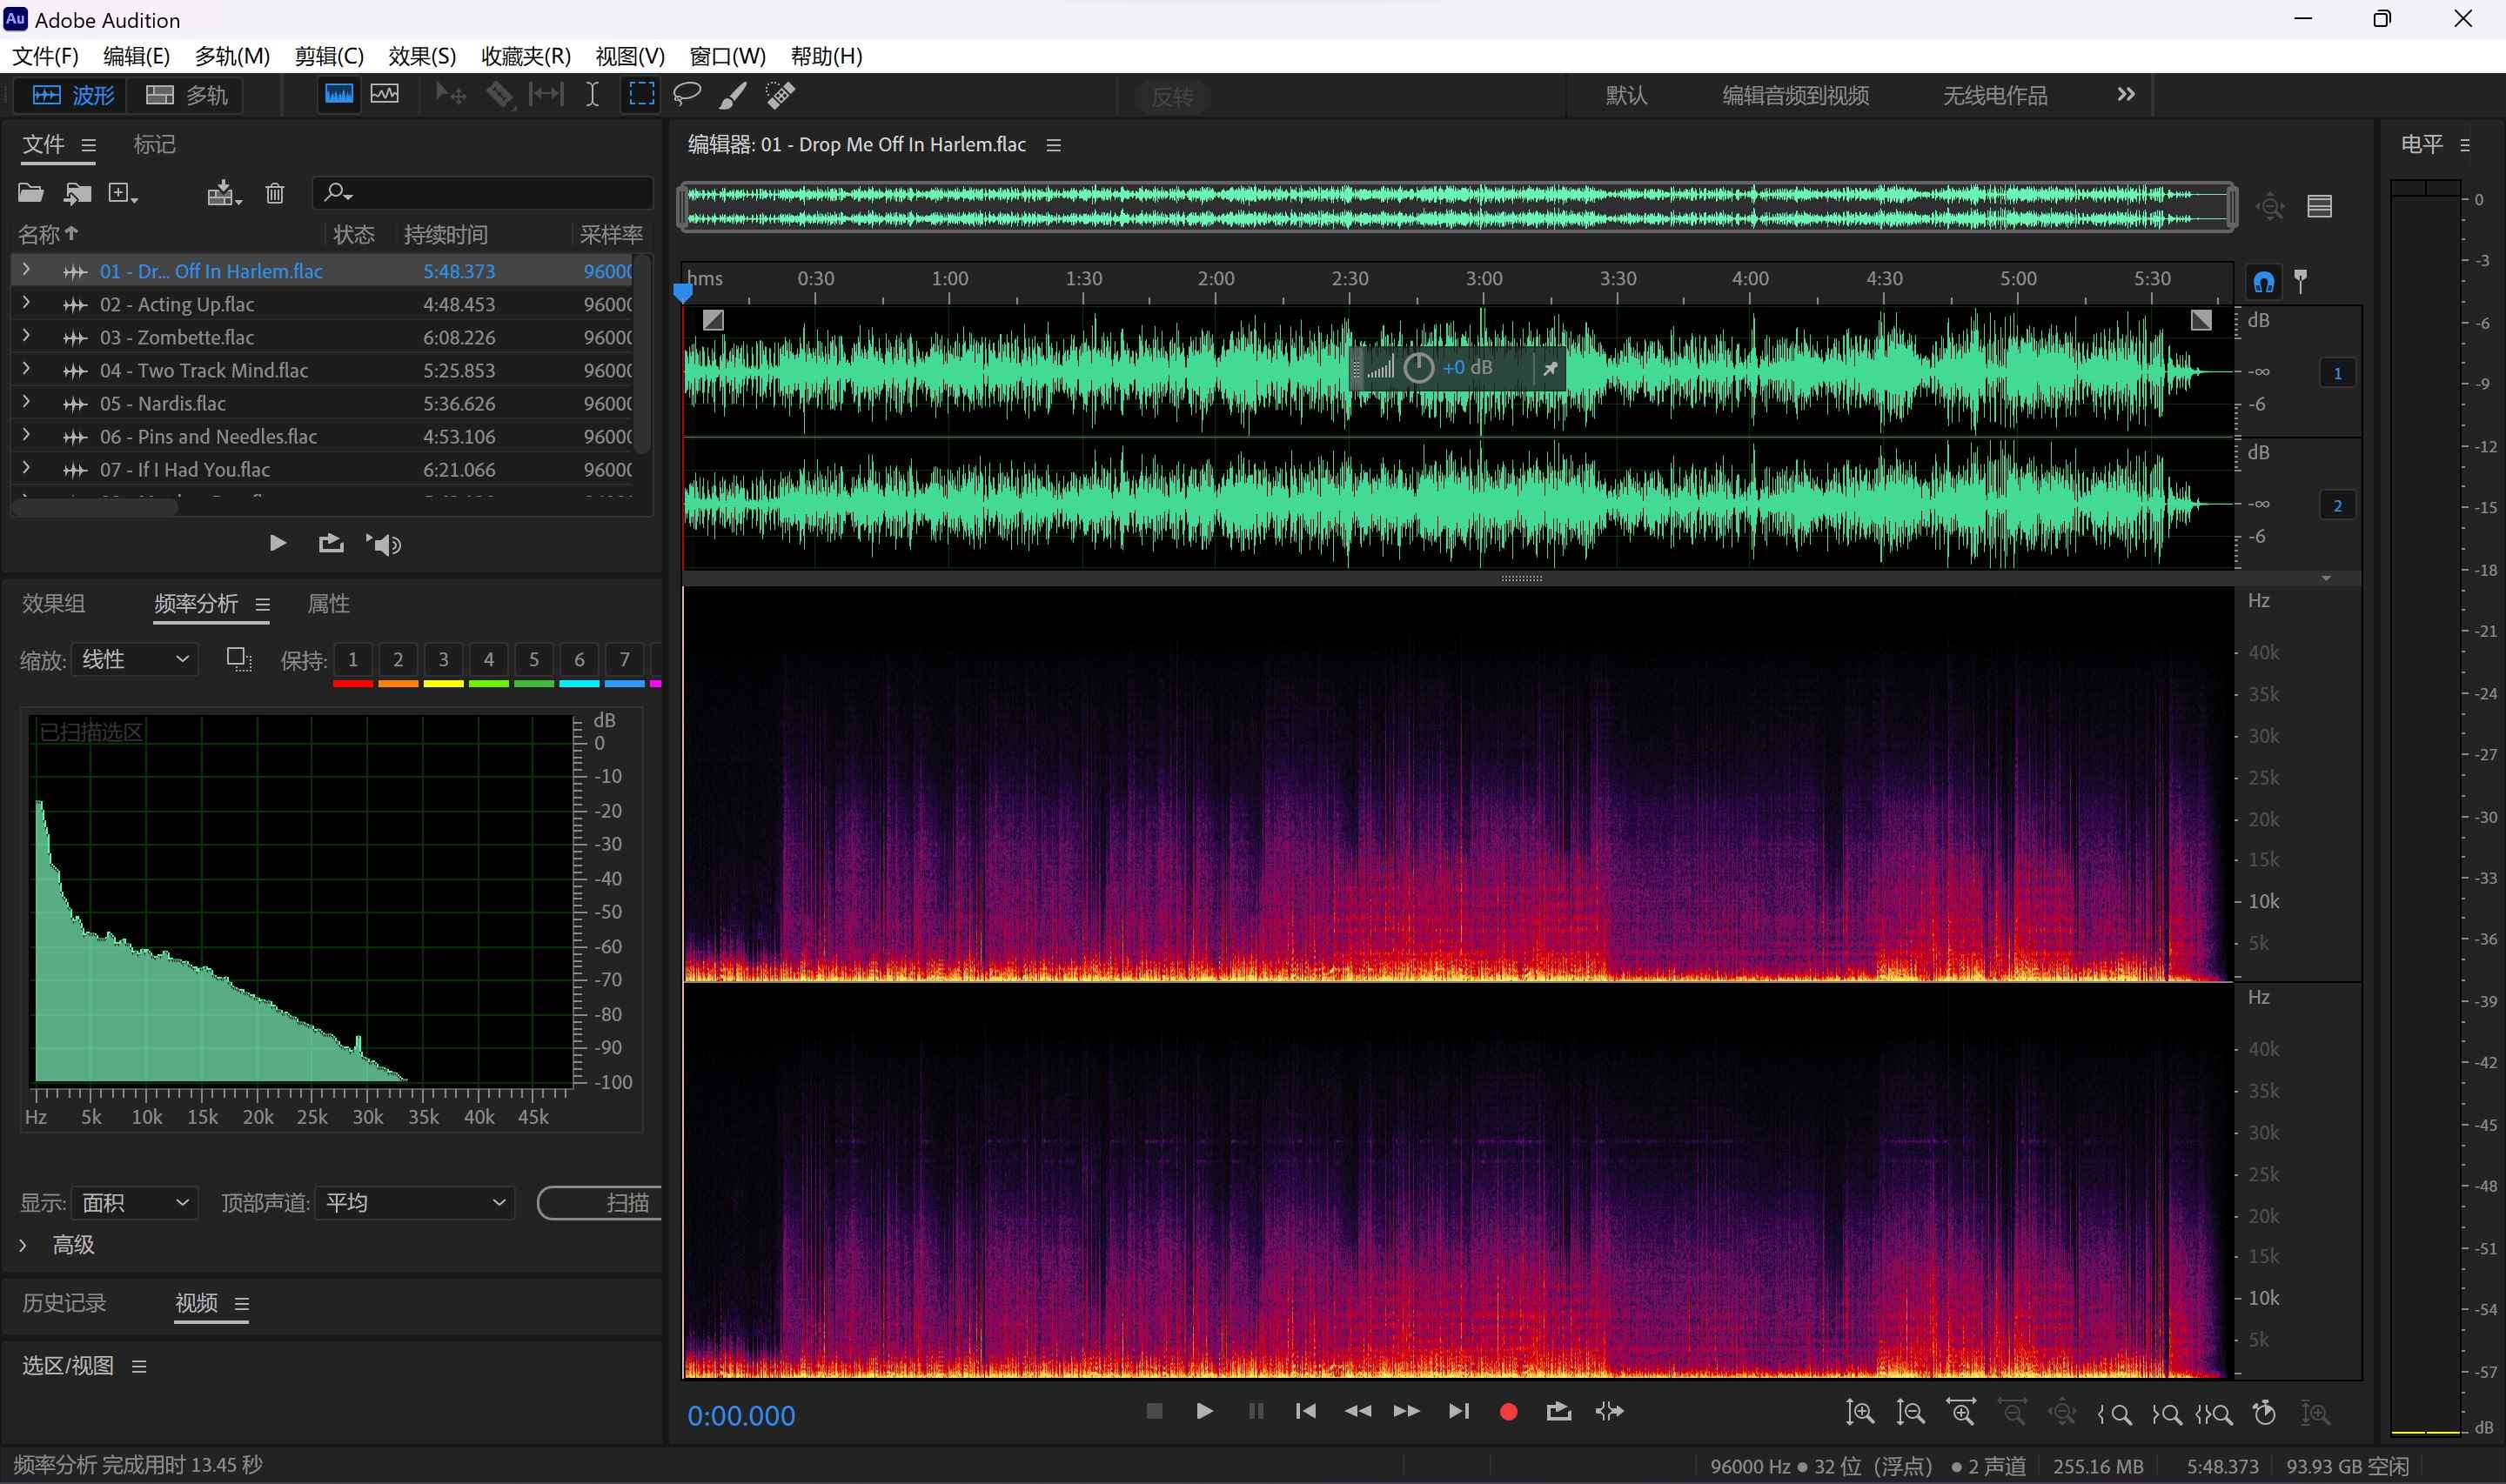The height and width of the screenshot is (1484, 2506).
Task: Click the New File icon
Action: (123, 192)
